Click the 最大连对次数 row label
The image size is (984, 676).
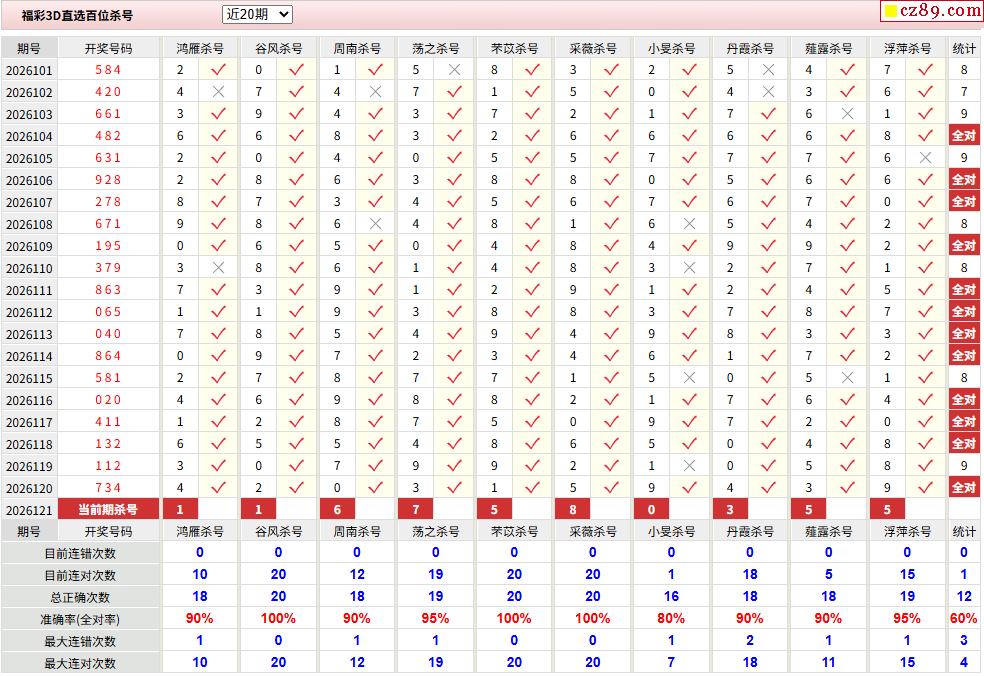click(x=80, y=663)
